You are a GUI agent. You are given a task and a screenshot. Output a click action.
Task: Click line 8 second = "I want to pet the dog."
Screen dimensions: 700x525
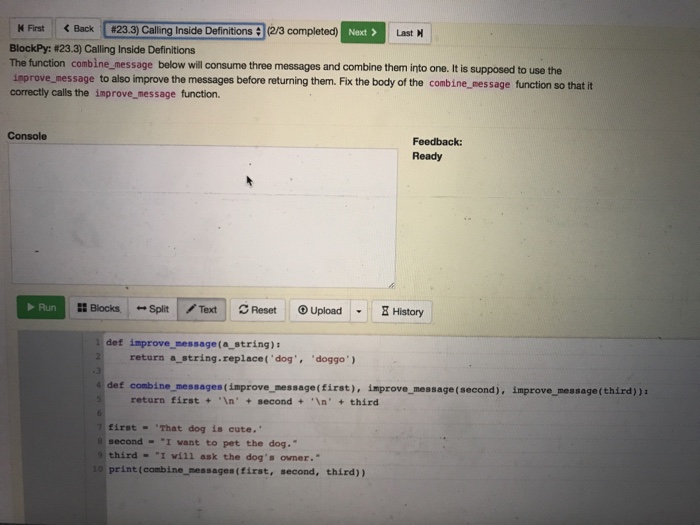click(203, 442)
